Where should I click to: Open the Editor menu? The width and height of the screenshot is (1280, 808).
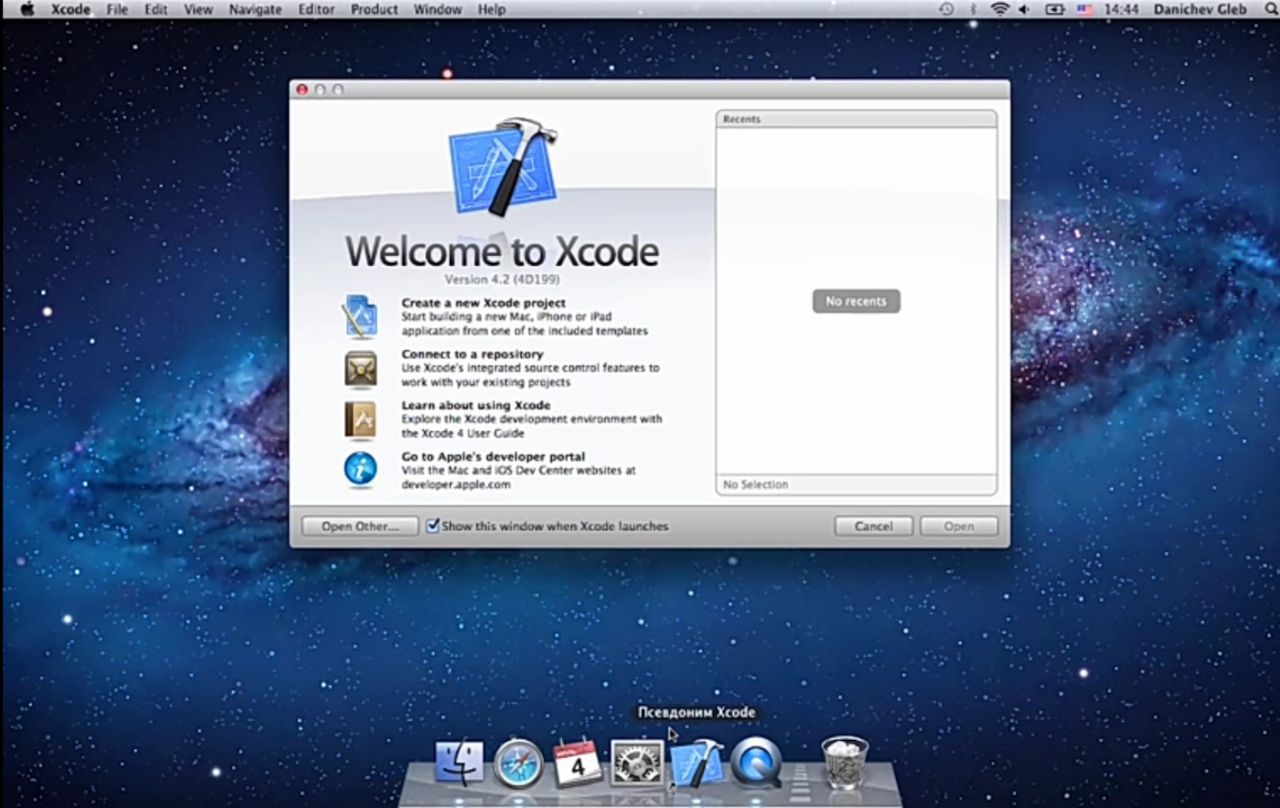(x=316, y=9)
